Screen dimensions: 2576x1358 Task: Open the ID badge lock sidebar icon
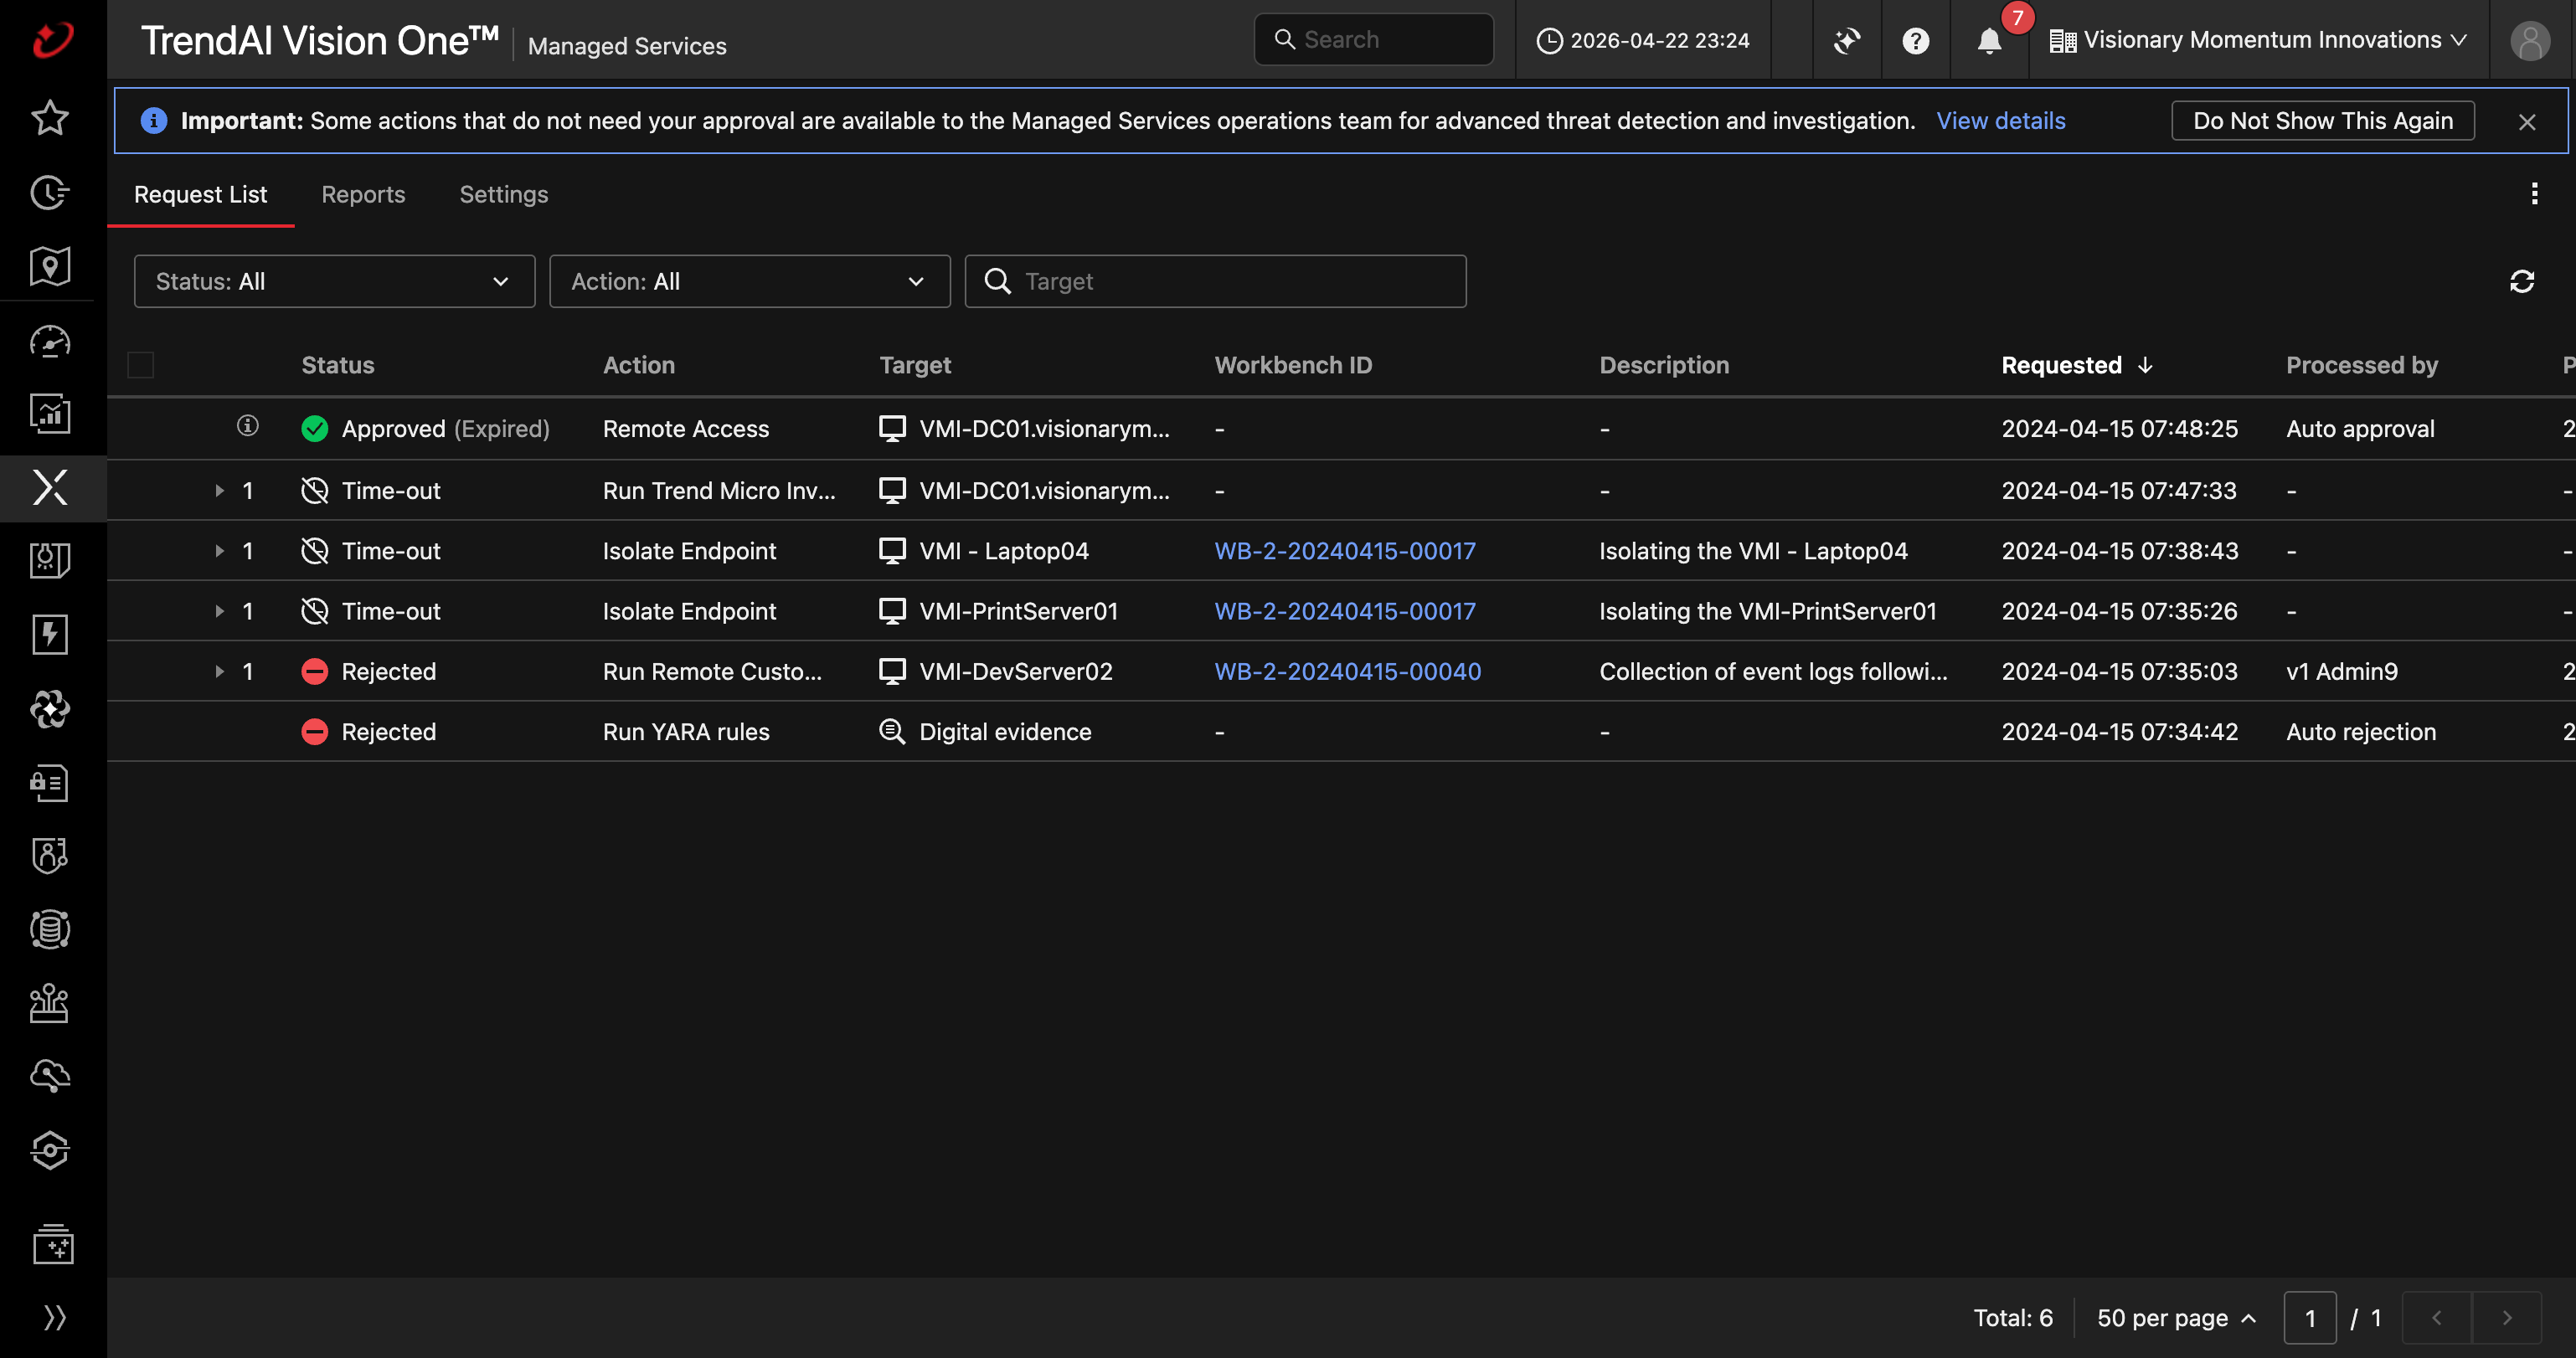point(50,783)
